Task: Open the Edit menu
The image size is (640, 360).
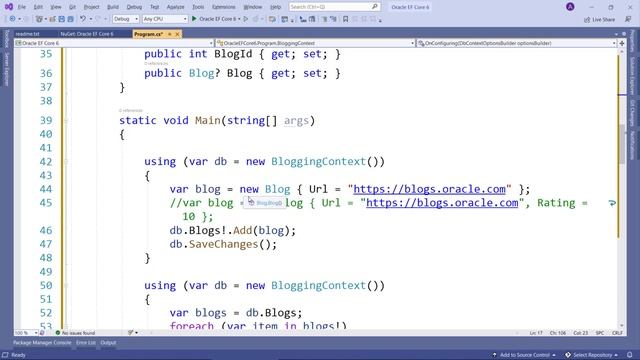Action: [38, 7]
